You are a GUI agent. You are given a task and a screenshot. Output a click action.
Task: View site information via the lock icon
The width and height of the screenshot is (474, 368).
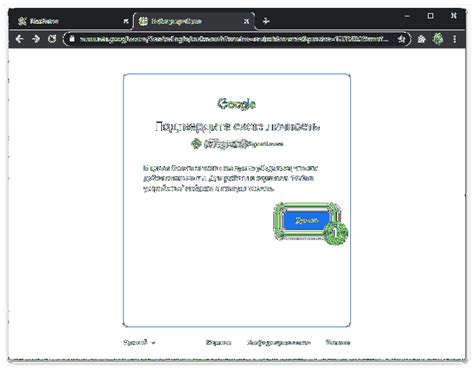tap(72, 39)
